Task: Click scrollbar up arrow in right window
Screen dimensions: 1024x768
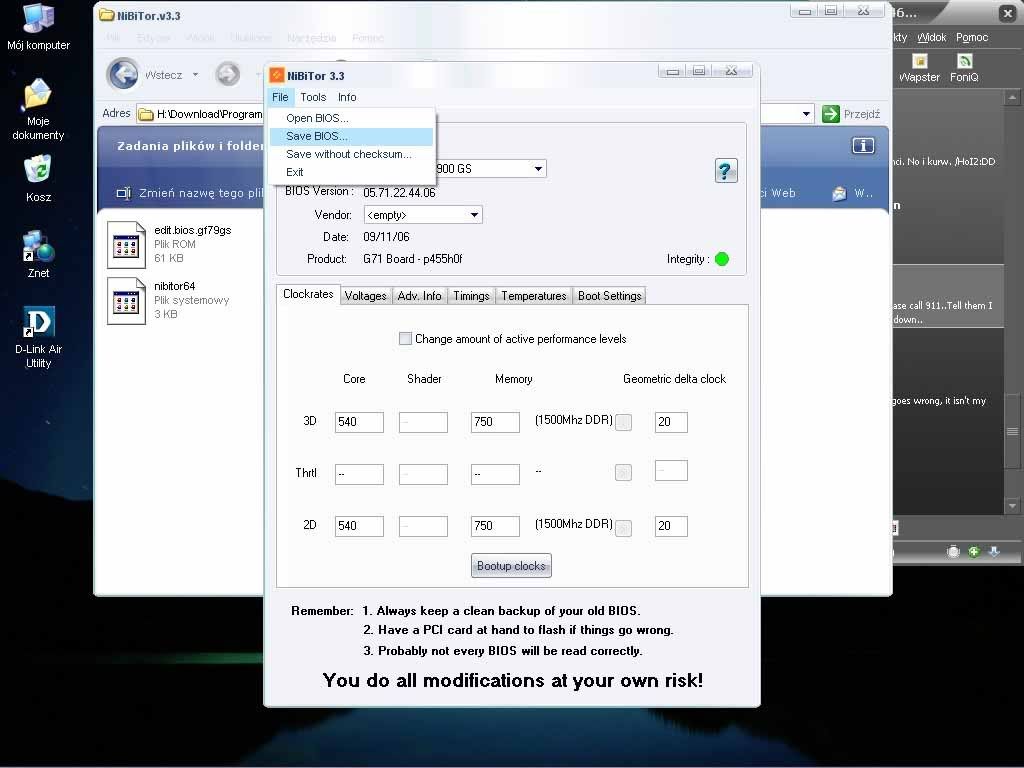Action: 1012,98
